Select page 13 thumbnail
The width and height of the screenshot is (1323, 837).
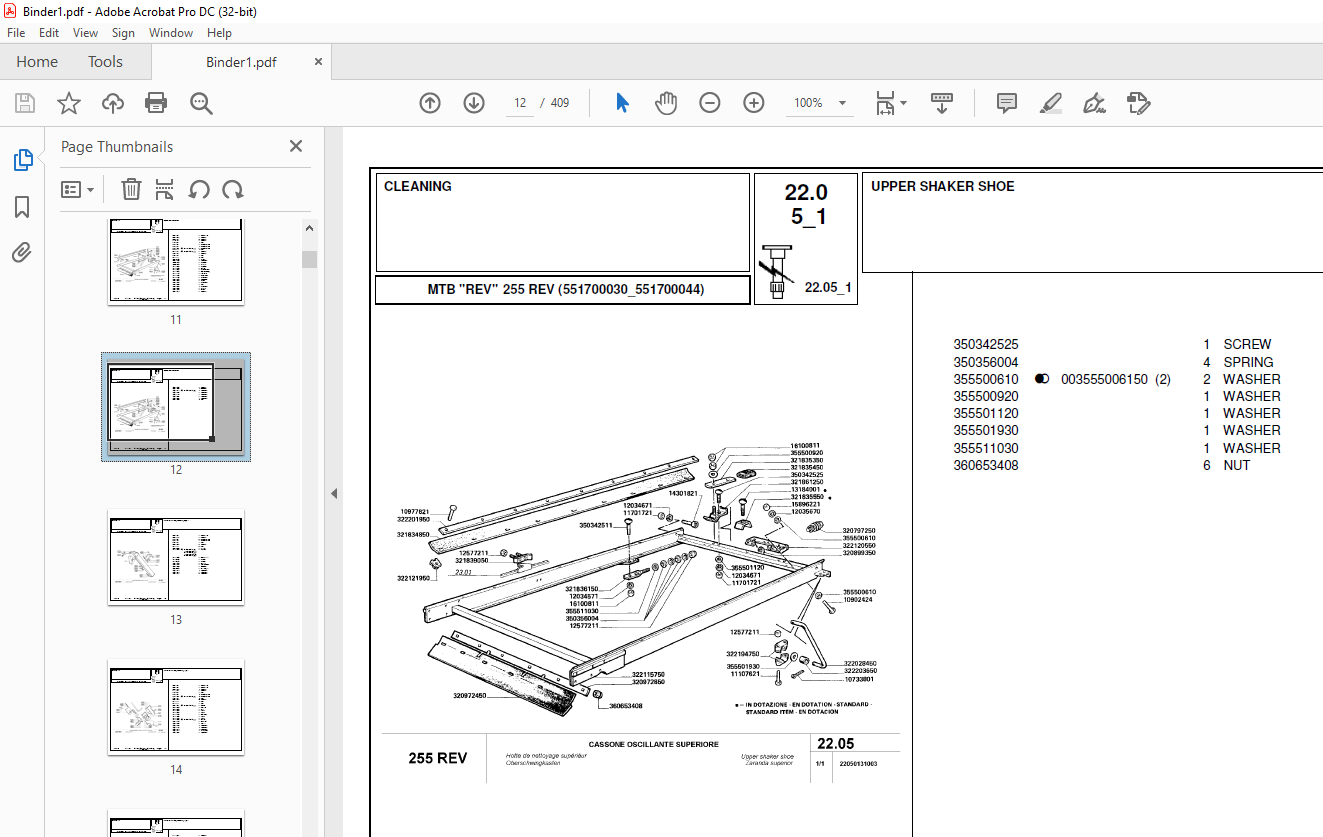176,556
